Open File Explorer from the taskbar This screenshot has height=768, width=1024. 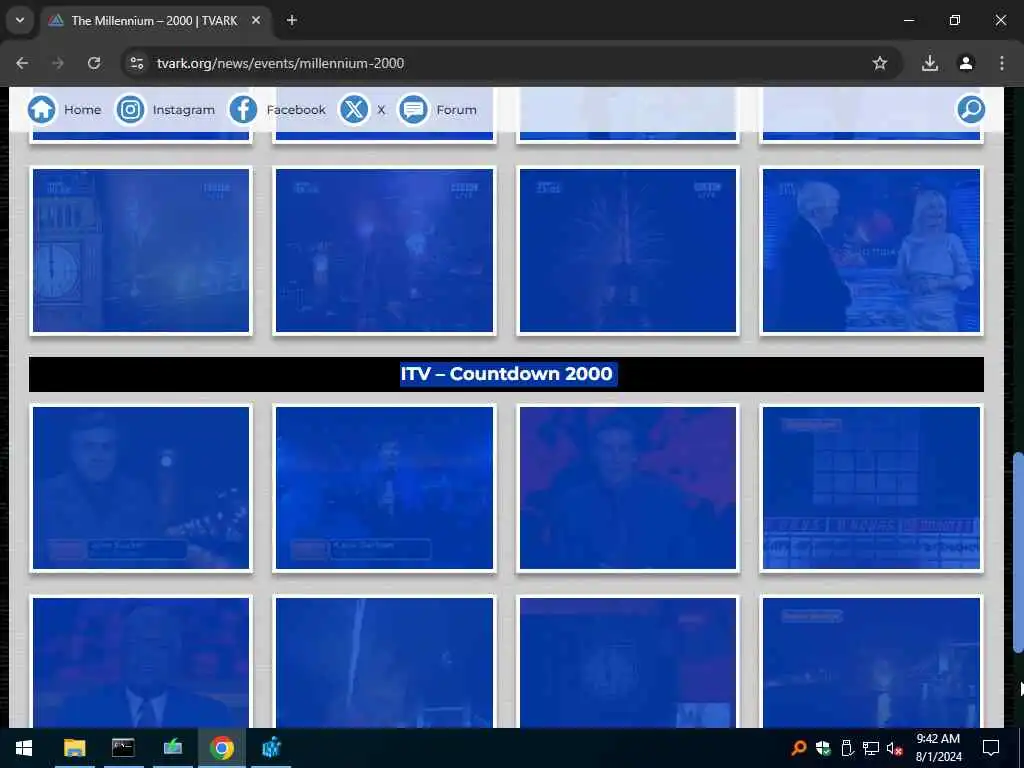74,748
